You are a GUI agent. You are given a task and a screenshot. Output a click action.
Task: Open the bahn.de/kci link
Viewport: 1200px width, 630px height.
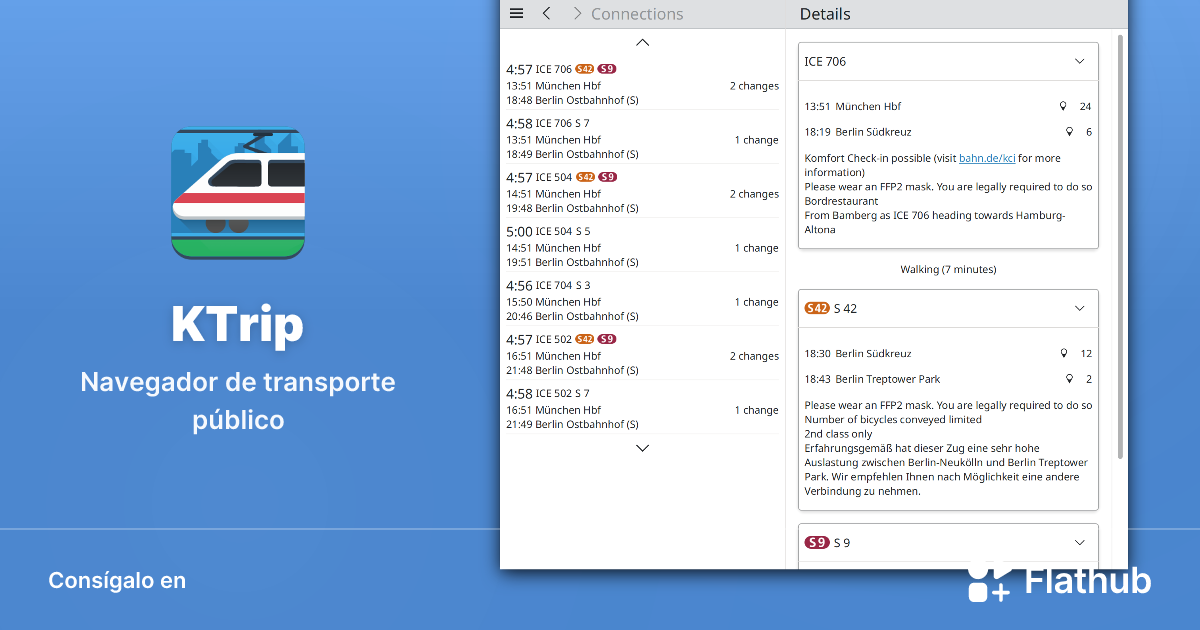click(989, 157)
